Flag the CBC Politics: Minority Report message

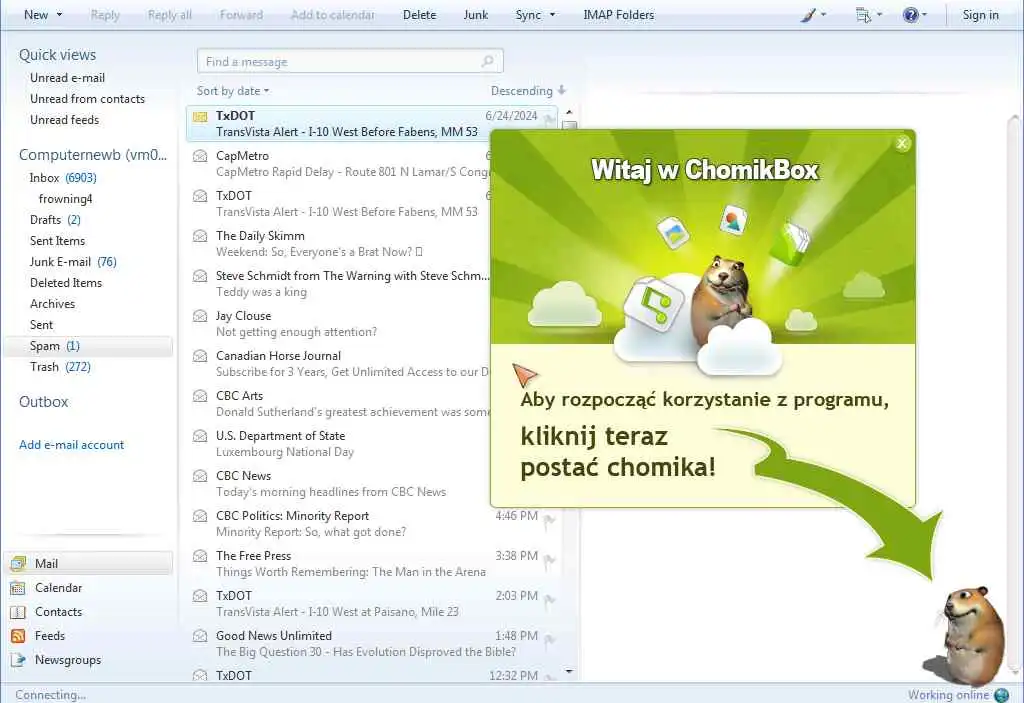550,519
